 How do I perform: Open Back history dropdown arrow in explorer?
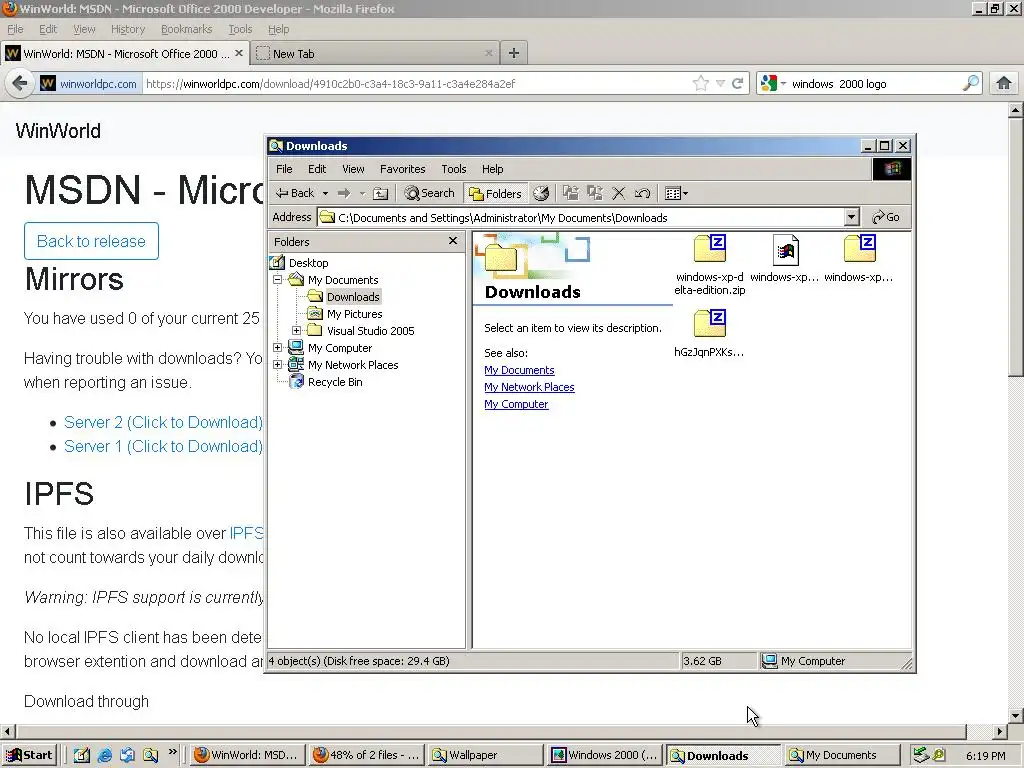coord(325,193)
